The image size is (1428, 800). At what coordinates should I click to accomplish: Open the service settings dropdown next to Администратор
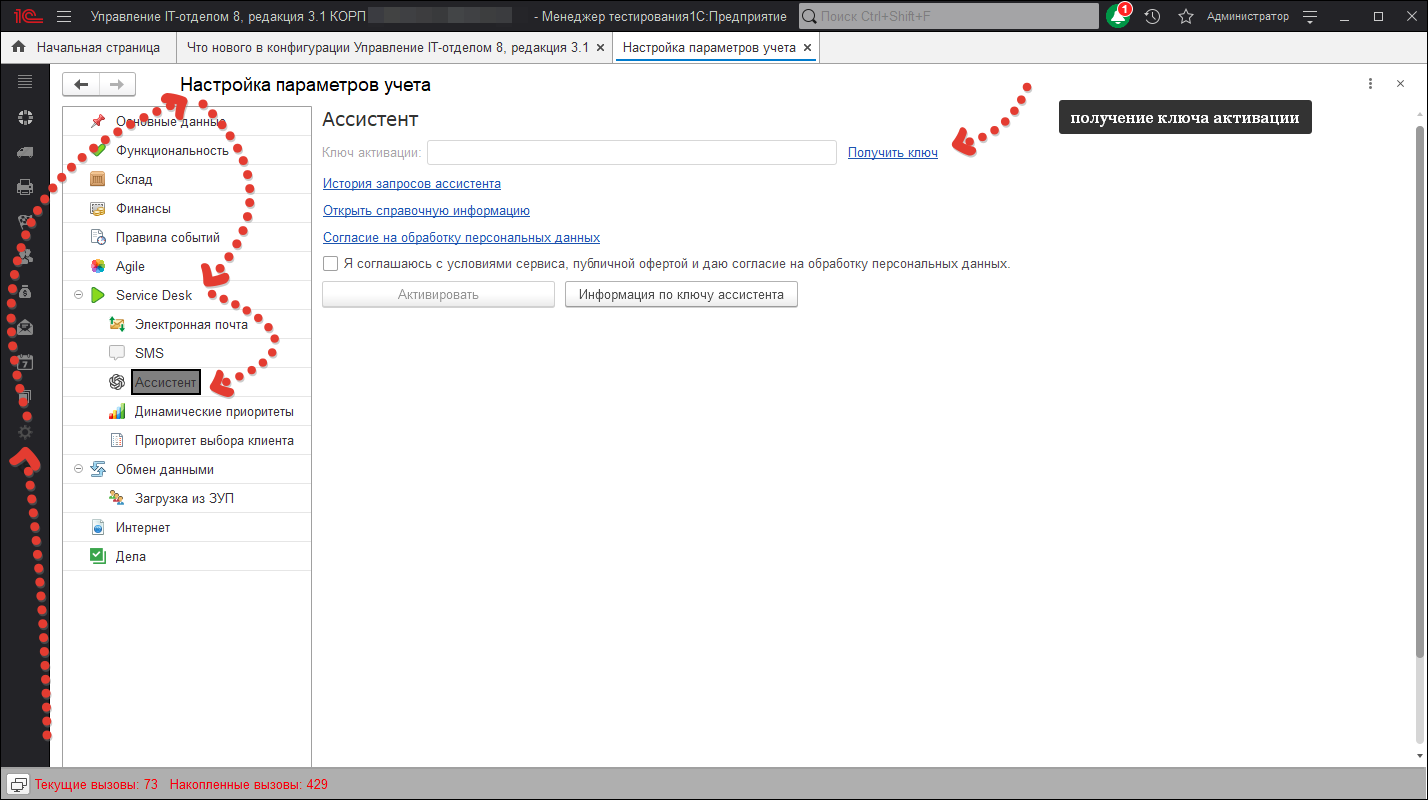[1311, 17]
